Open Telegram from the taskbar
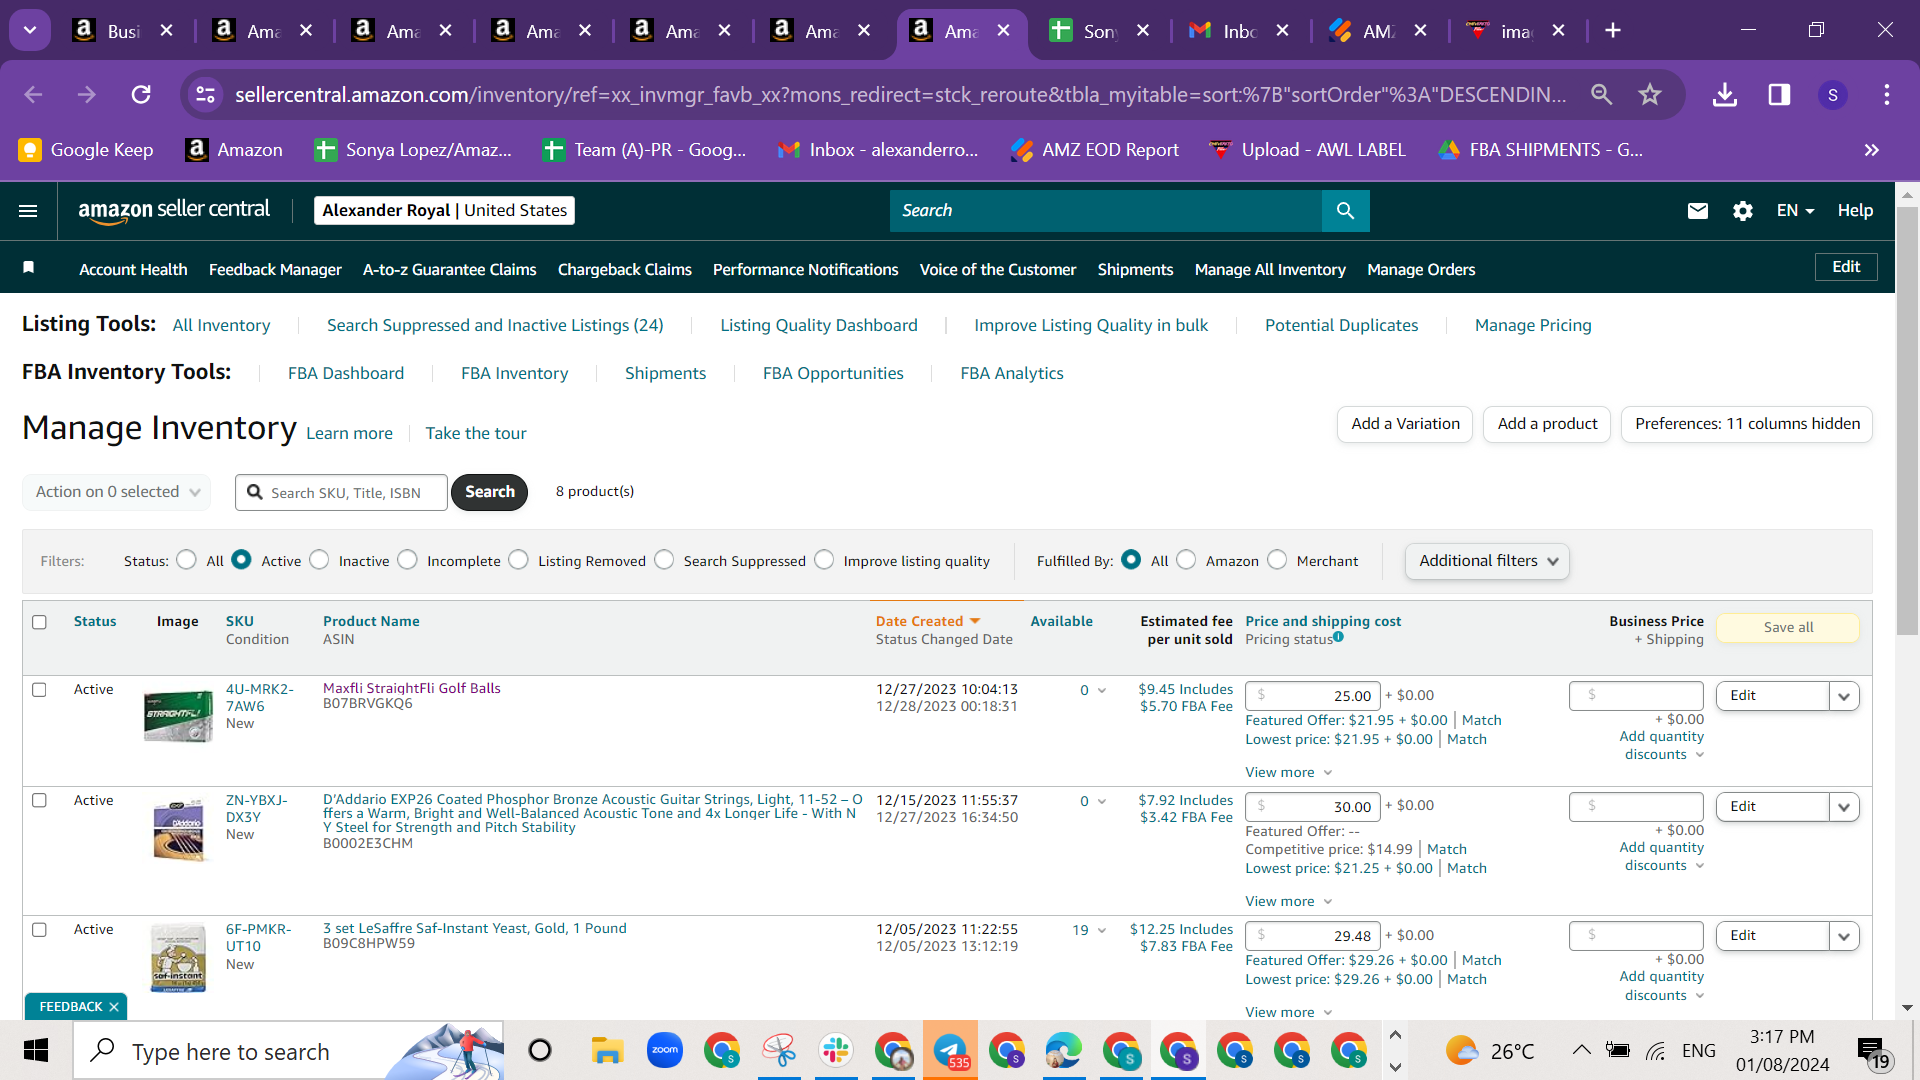The width and height of the screenshot is (1920, 1080). (x=950, y=1051)
